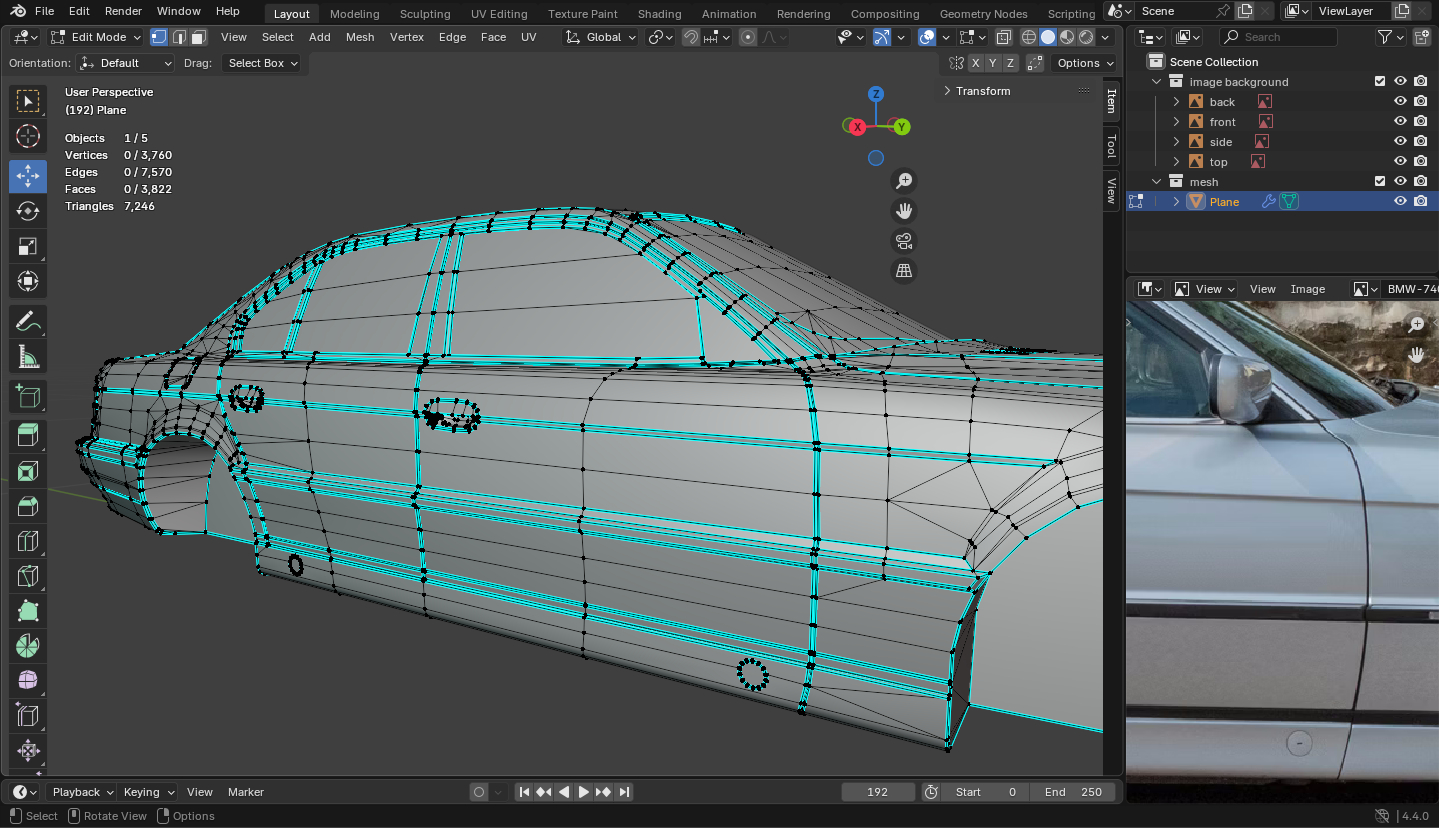Toggle visibility of the front image

click(x=1400, y=121)
